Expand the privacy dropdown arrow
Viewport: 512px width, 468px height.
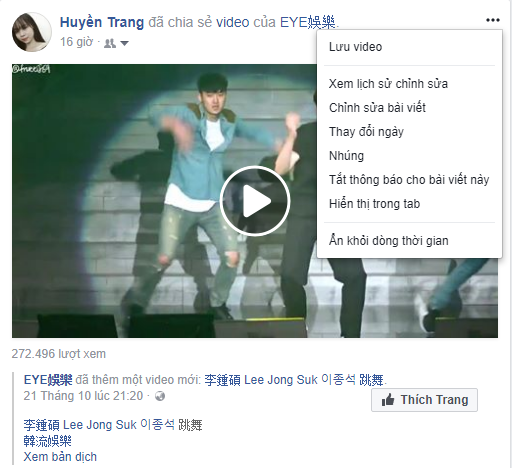point(124,43)
